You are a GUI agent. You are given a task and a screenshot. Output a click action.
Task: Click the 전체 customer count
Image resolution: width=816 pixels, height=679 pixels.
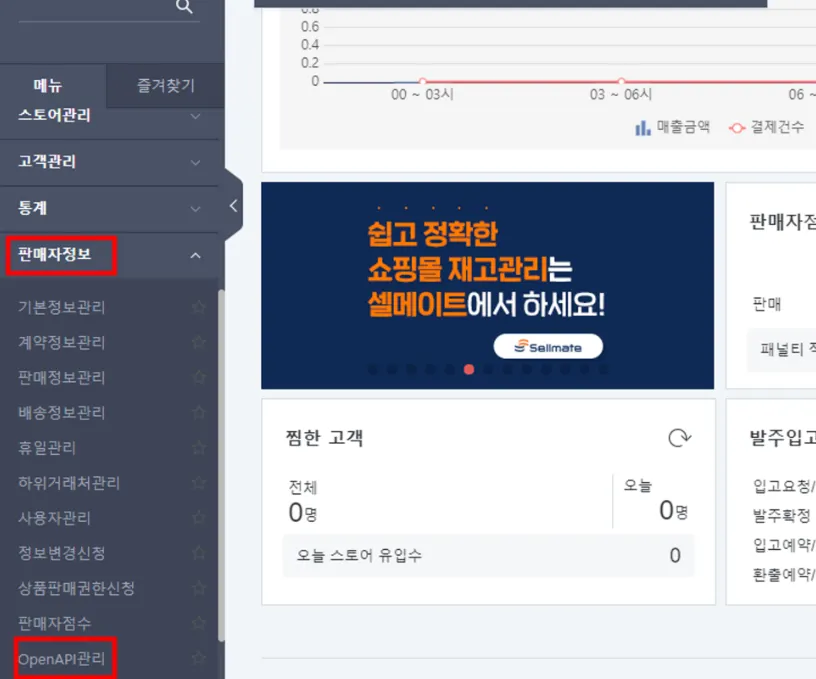[x=303, y=512]
